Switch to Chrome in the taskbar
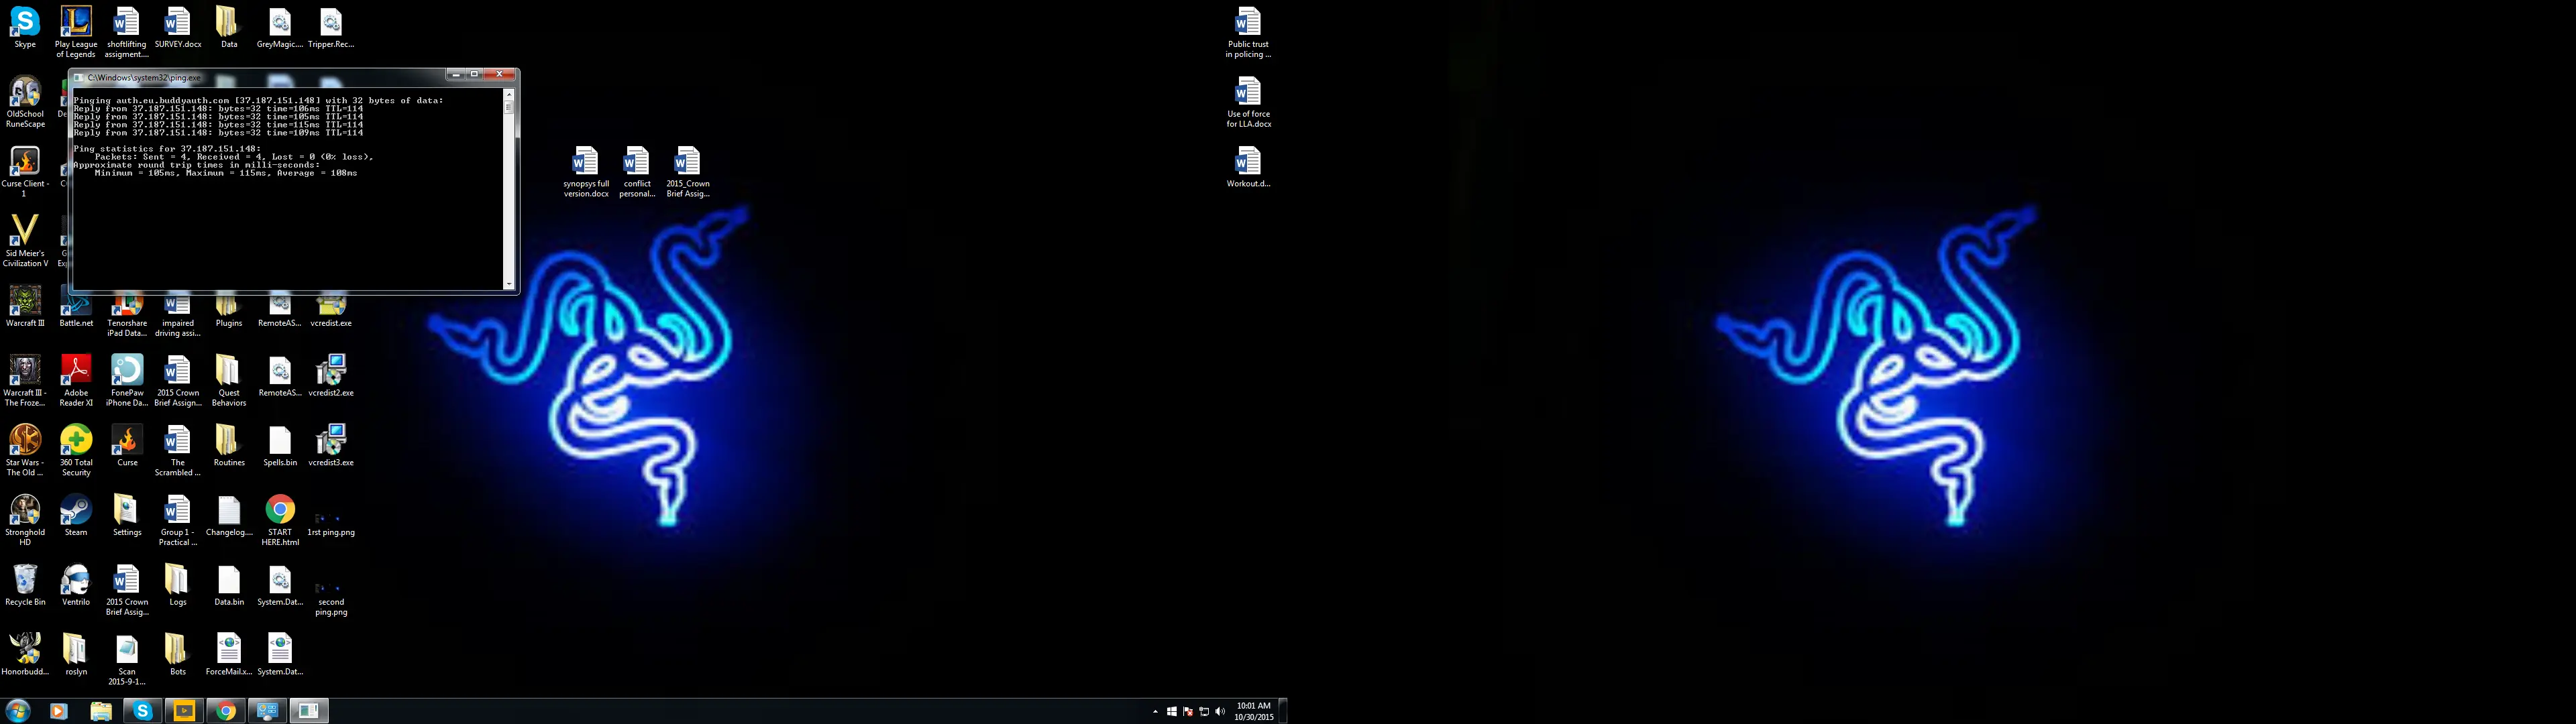This screenshot has height=724, width=2576. tap(226, 711)
